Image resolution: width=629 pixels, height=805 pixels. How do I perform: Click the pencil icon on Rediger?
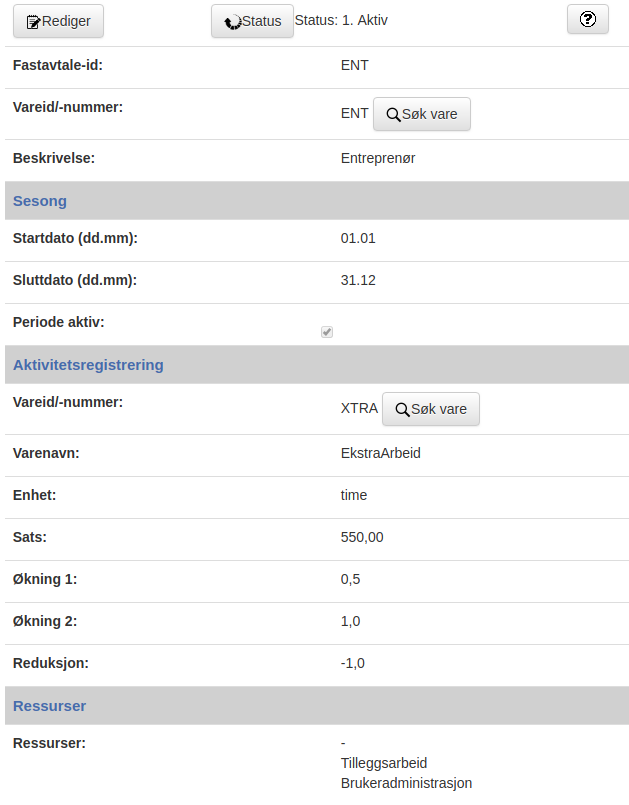[33, 22]
